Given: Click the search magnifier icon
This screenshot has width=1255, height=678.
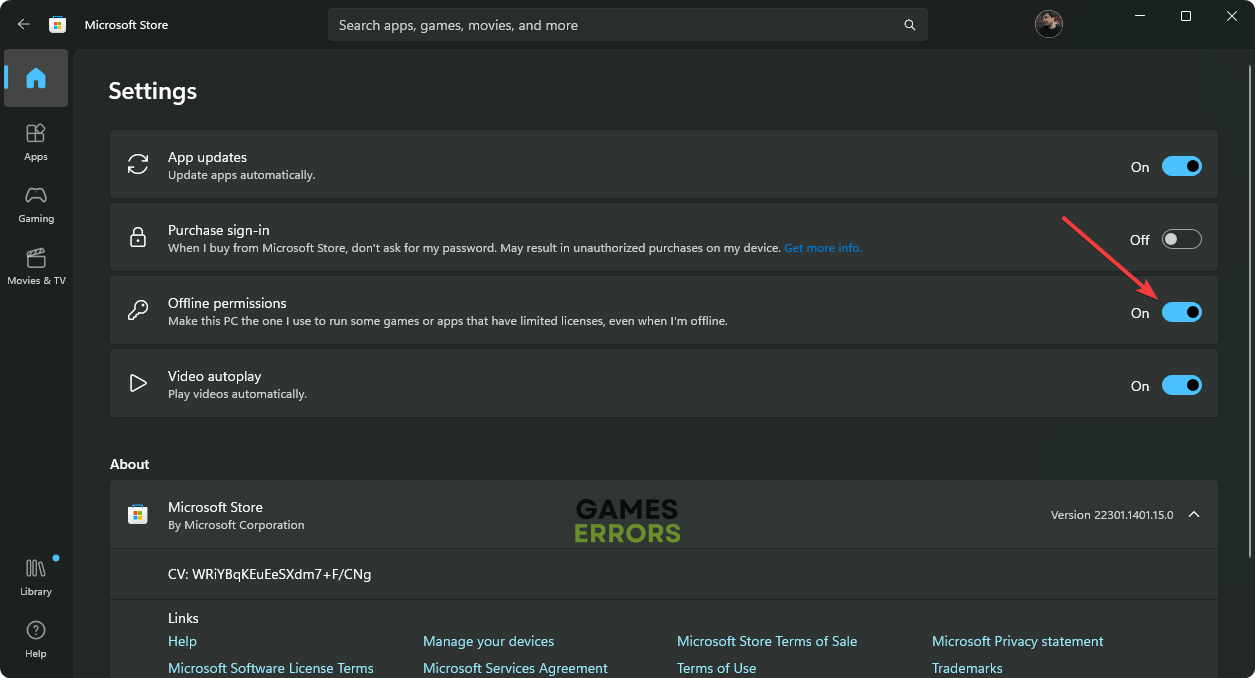Looking at the screenshot, I should tap(909, 25).
